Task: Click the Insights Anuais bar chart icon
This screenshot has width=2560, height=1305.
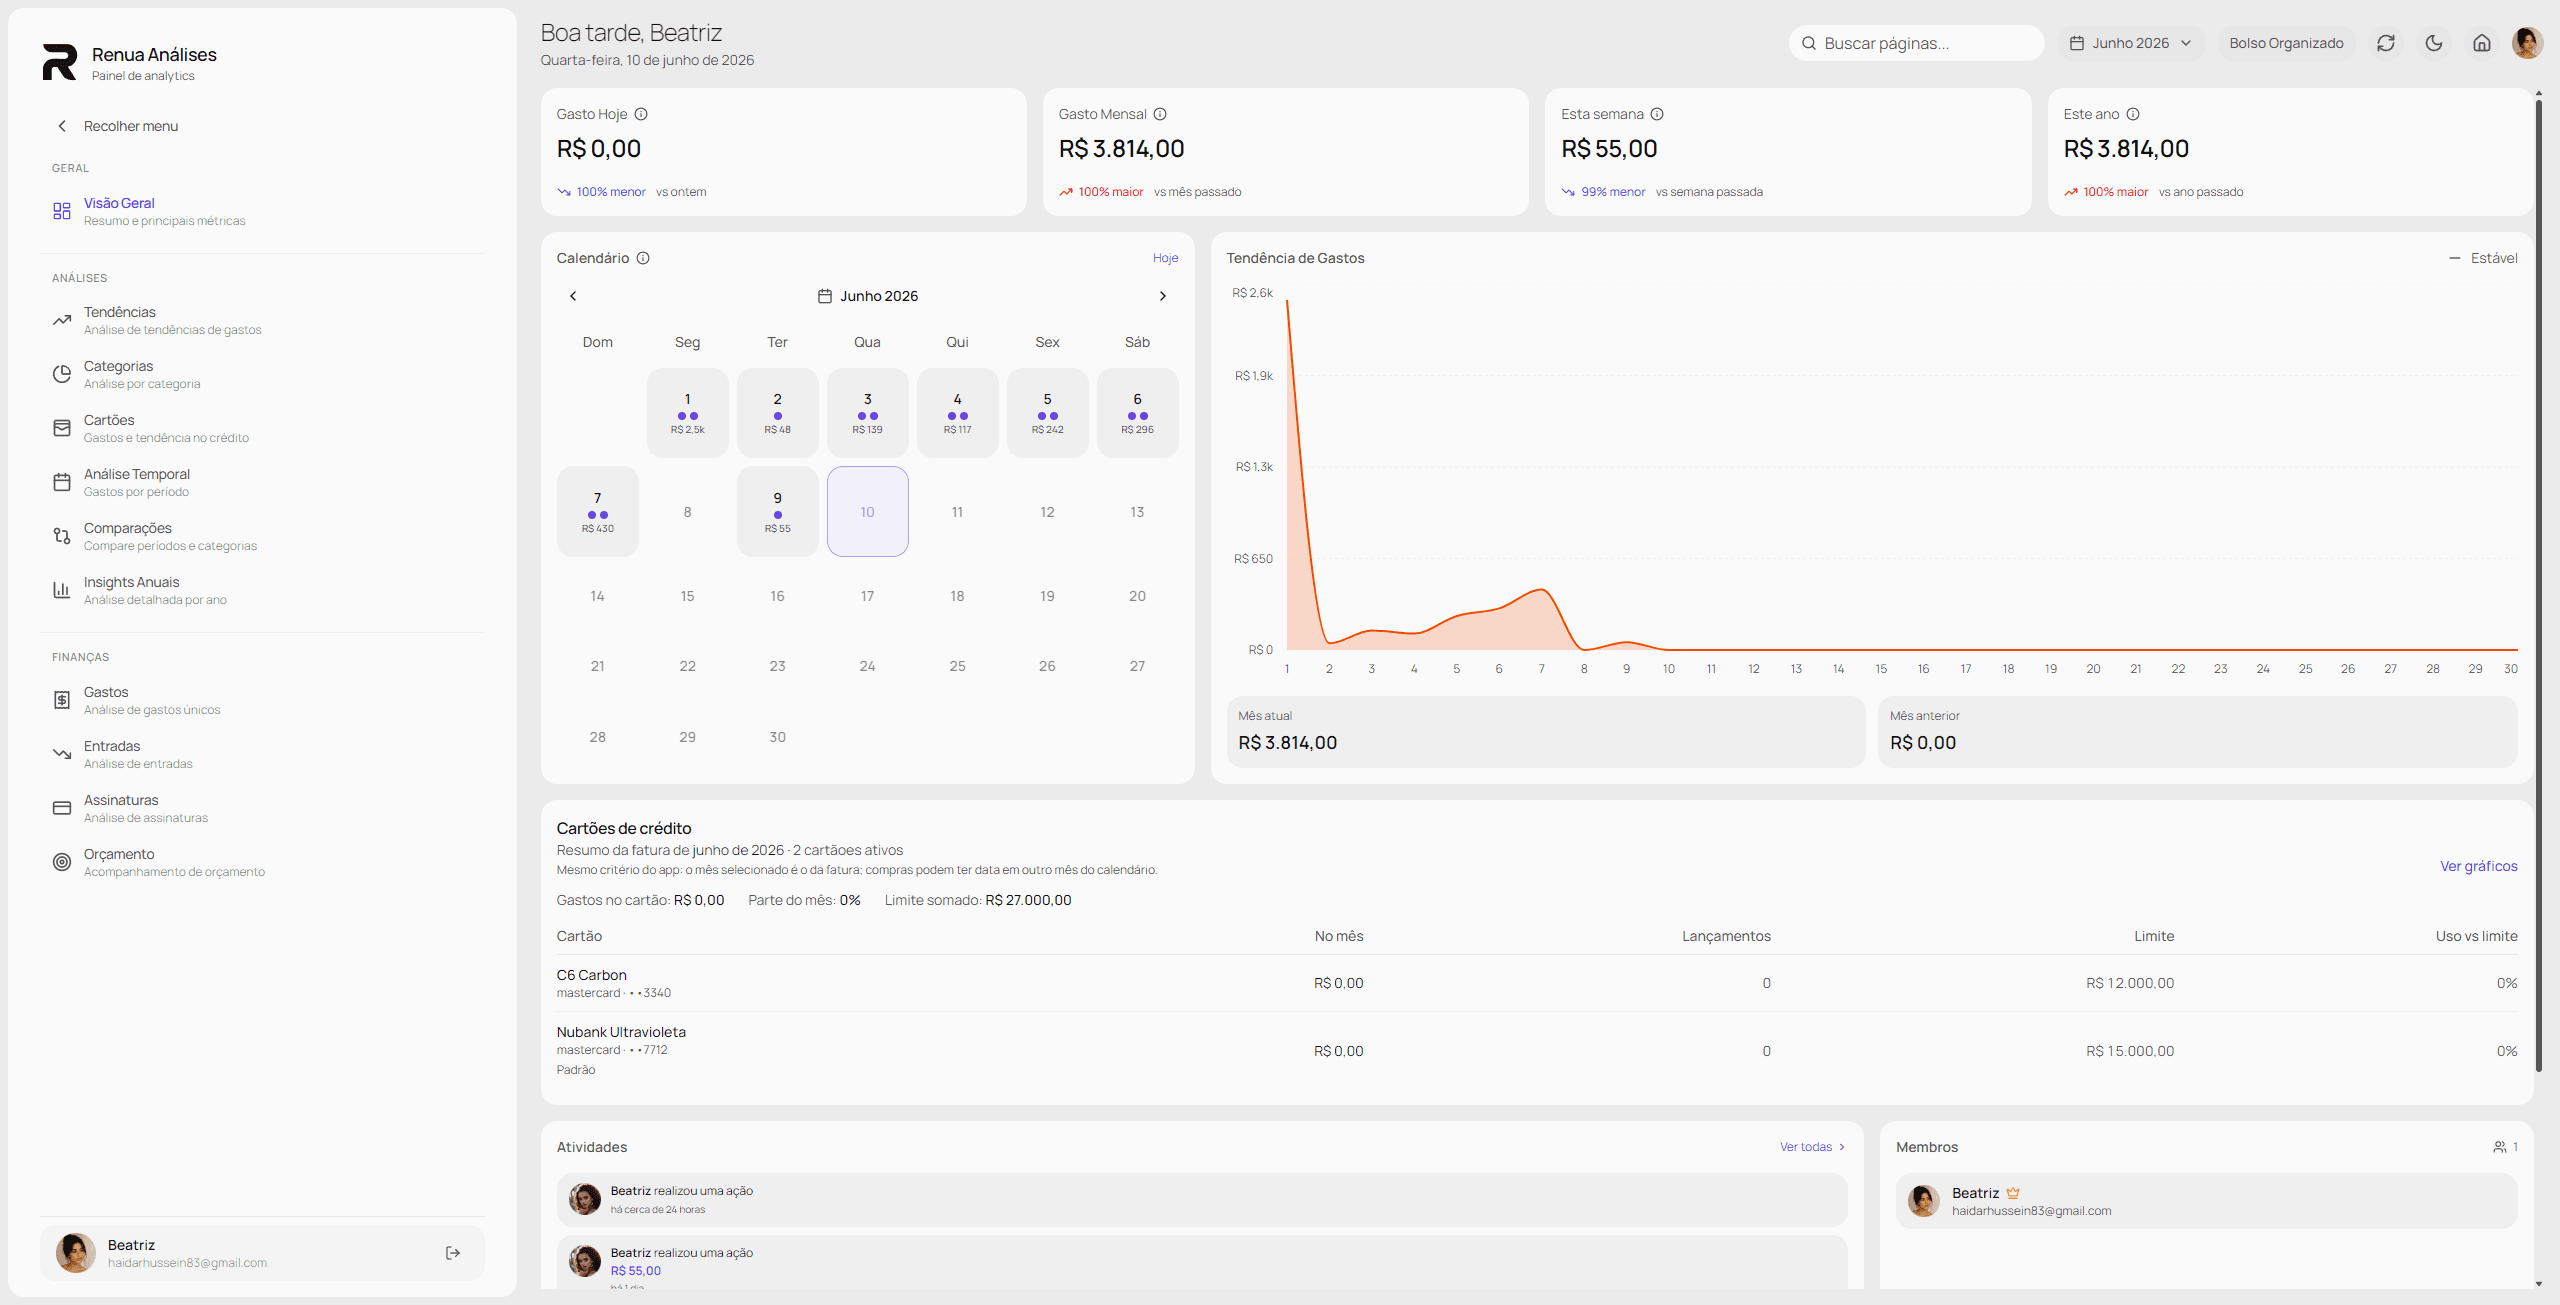Action: pyautogui.click(x=62, y=590)
